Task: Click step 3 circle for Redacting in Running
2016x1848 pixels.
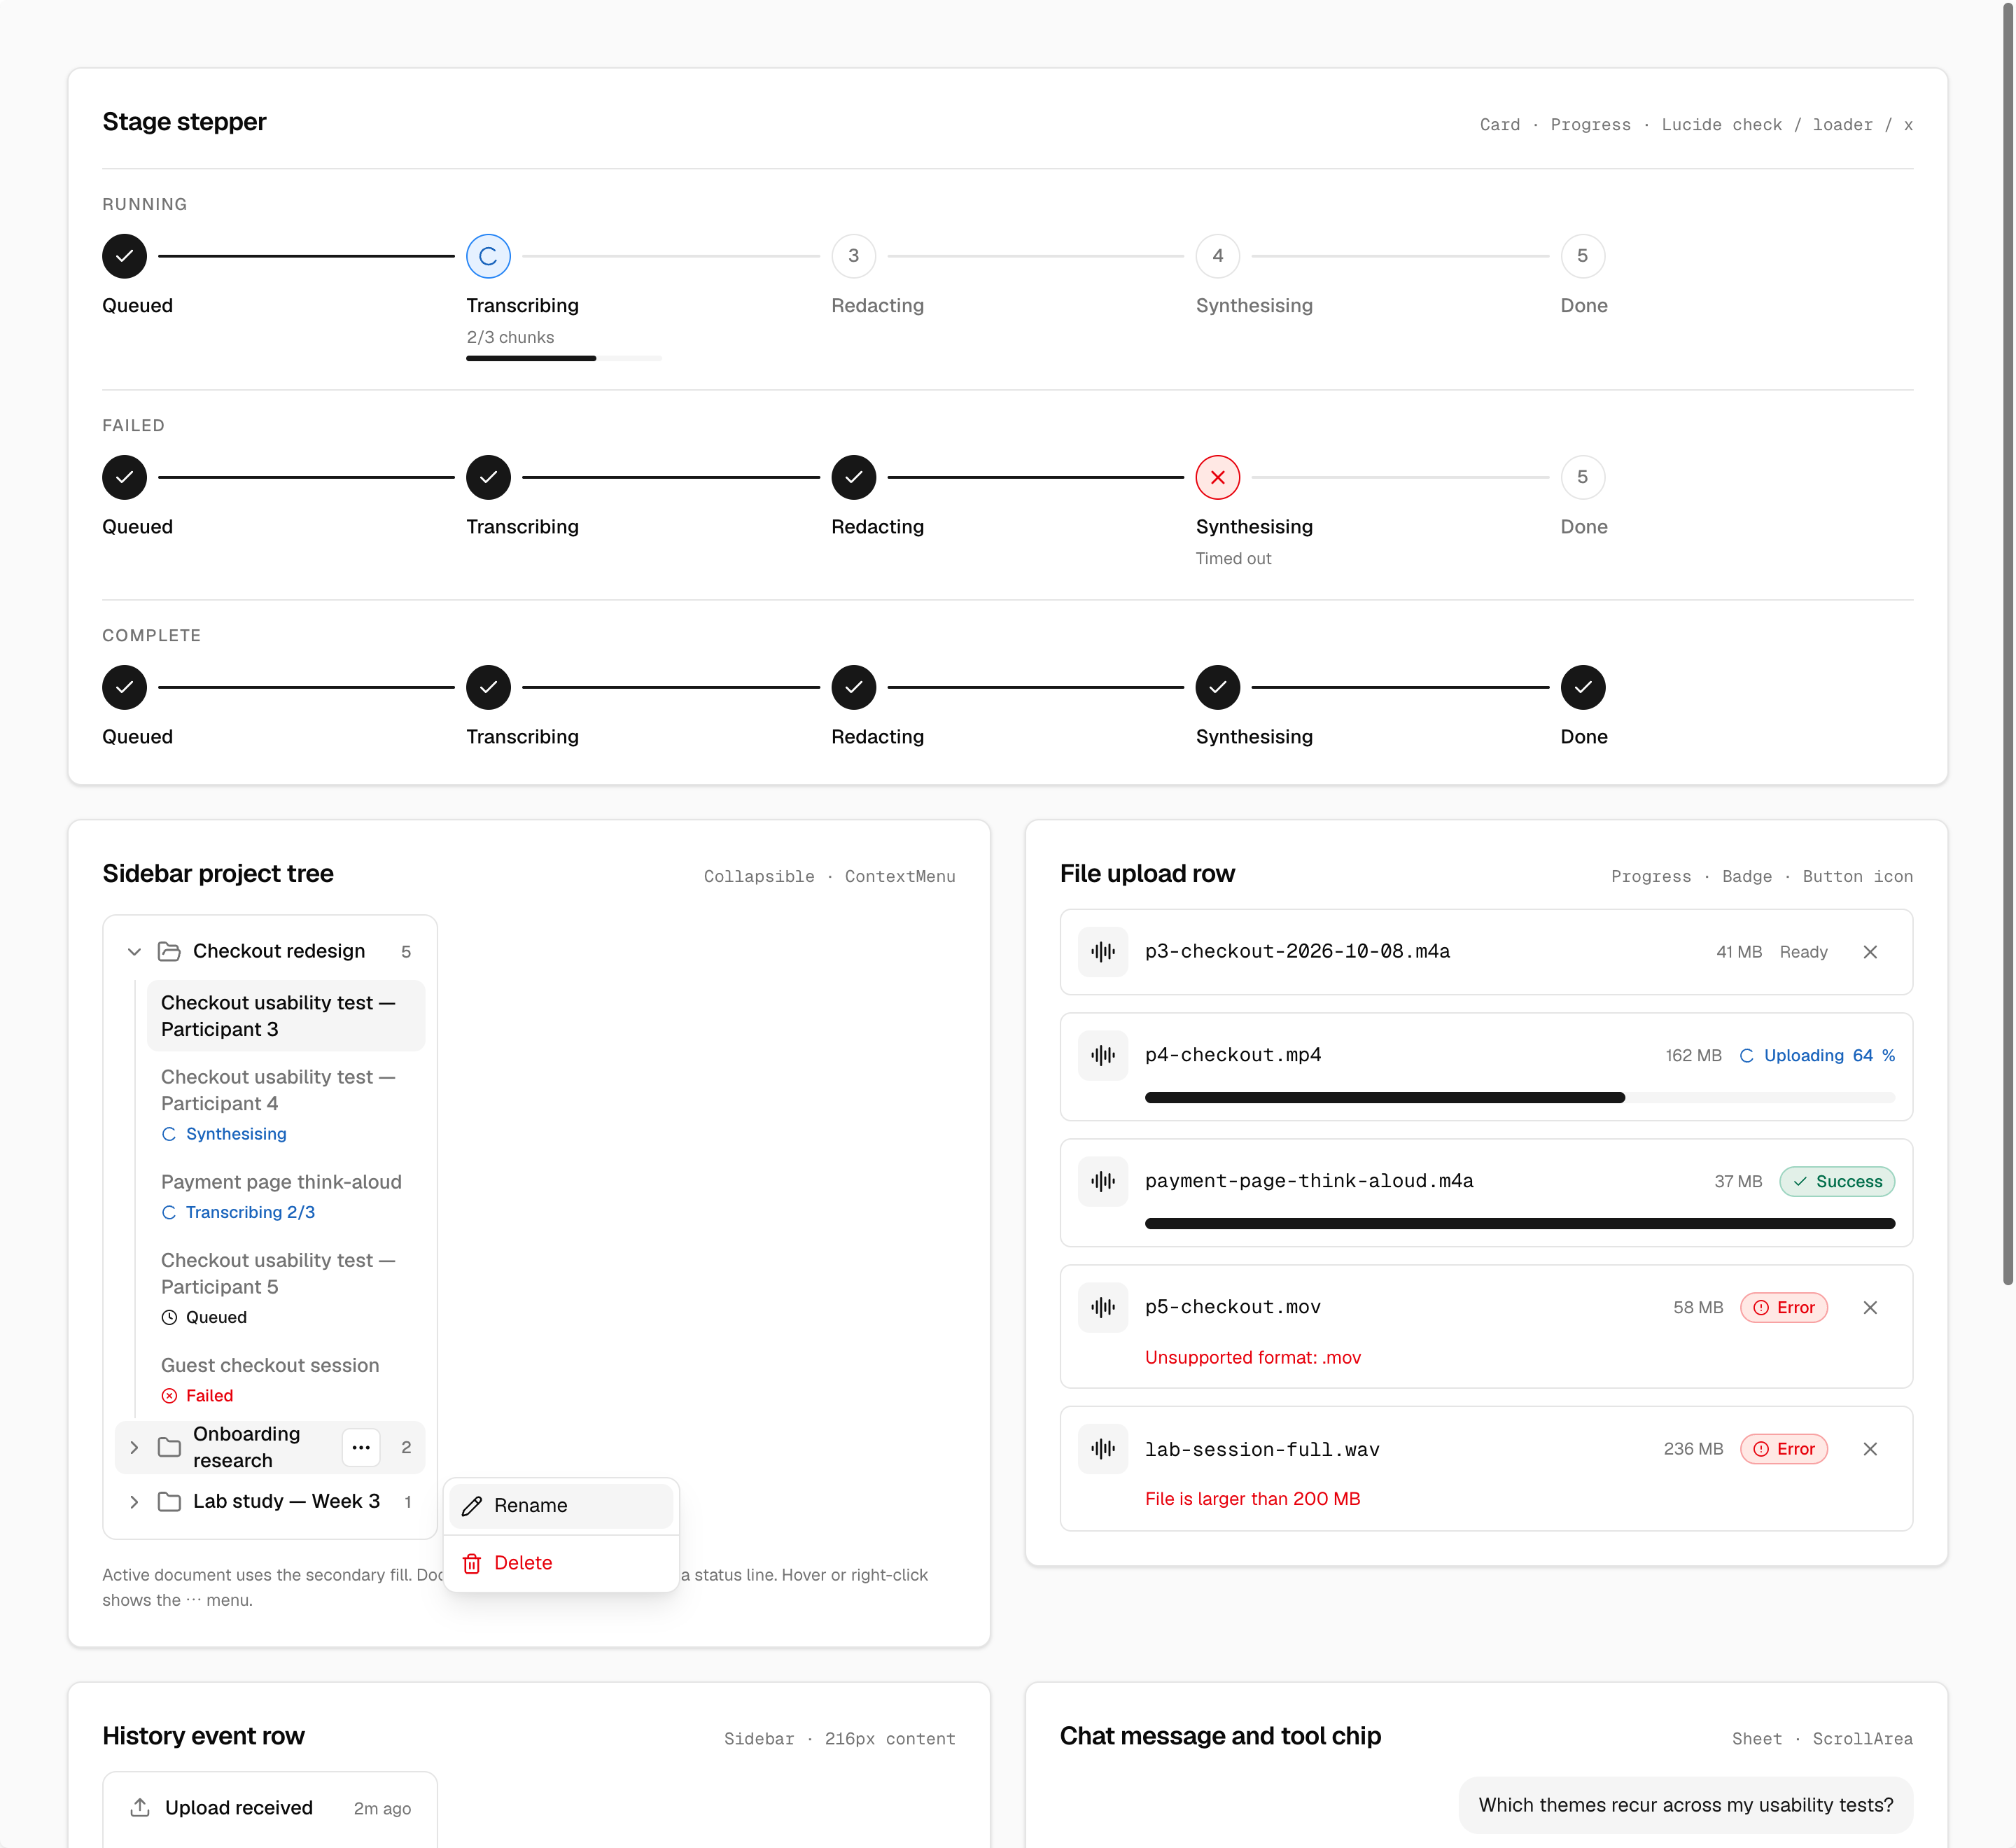Action: [x=853, y=256]
